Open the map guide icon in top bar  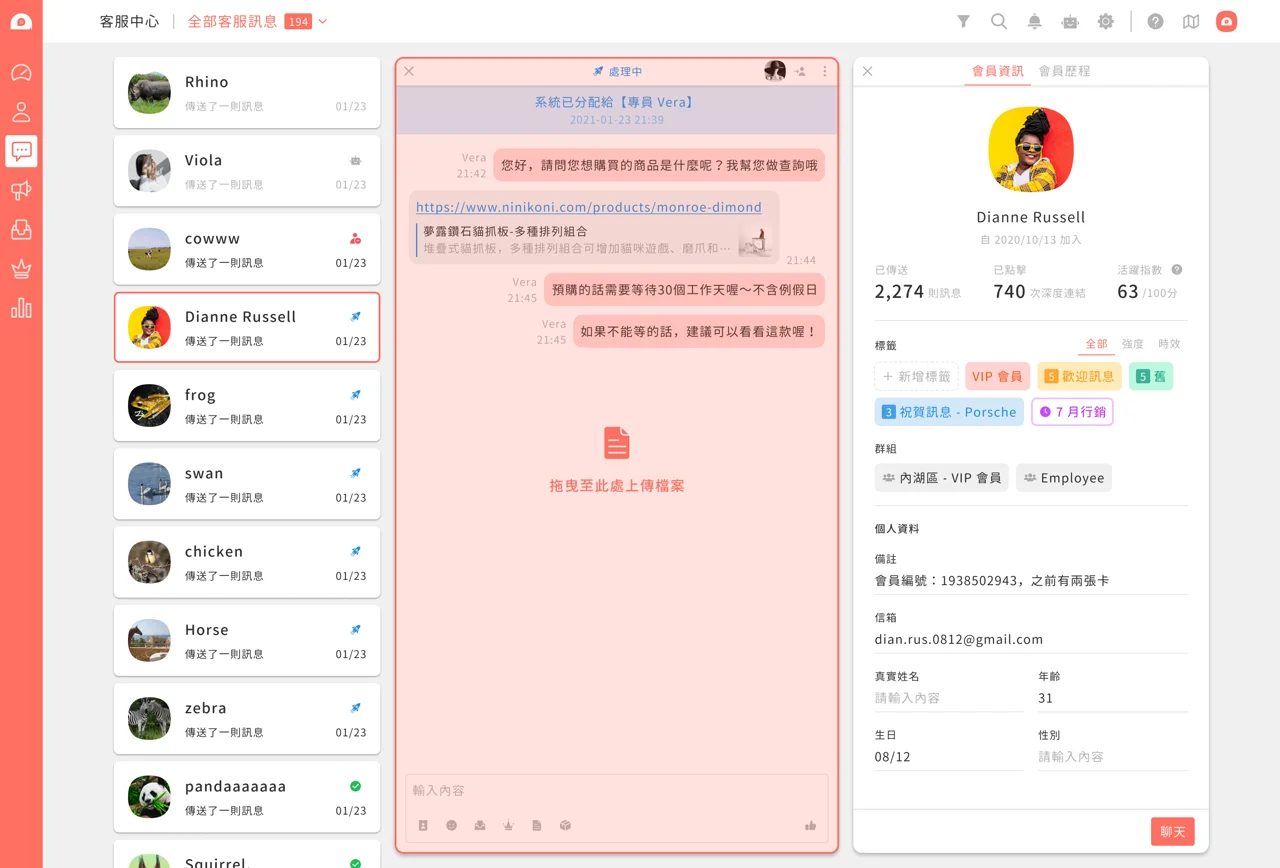click(x=1191, y=21)
